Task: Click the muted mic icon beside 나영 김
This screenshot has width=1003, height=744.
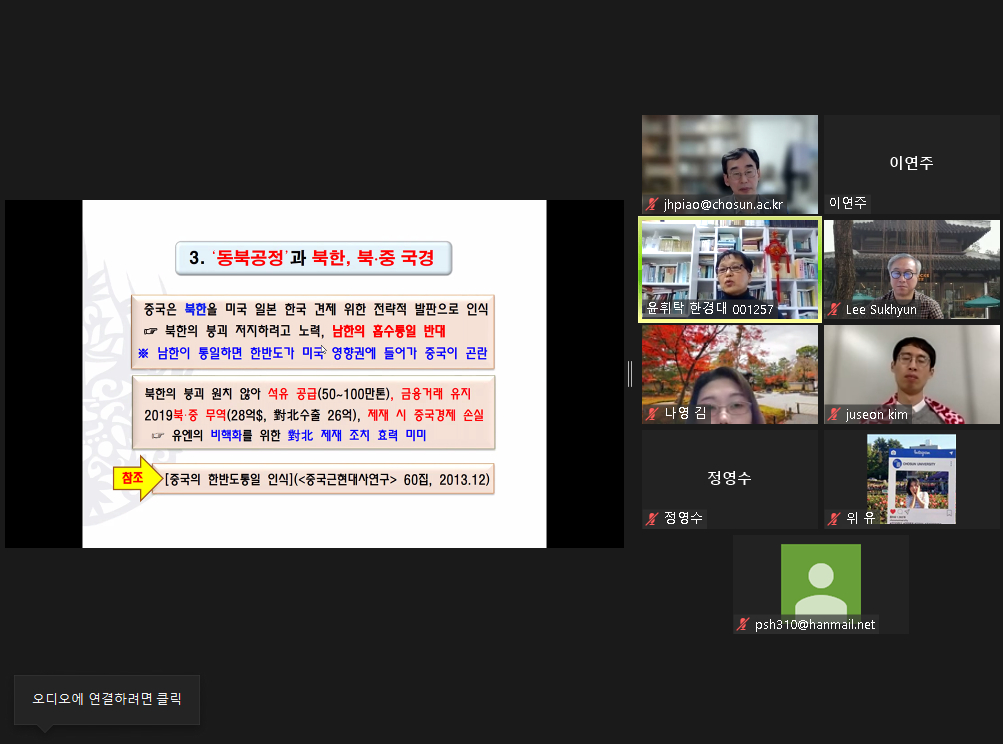Action: click(x=651, y=413)
